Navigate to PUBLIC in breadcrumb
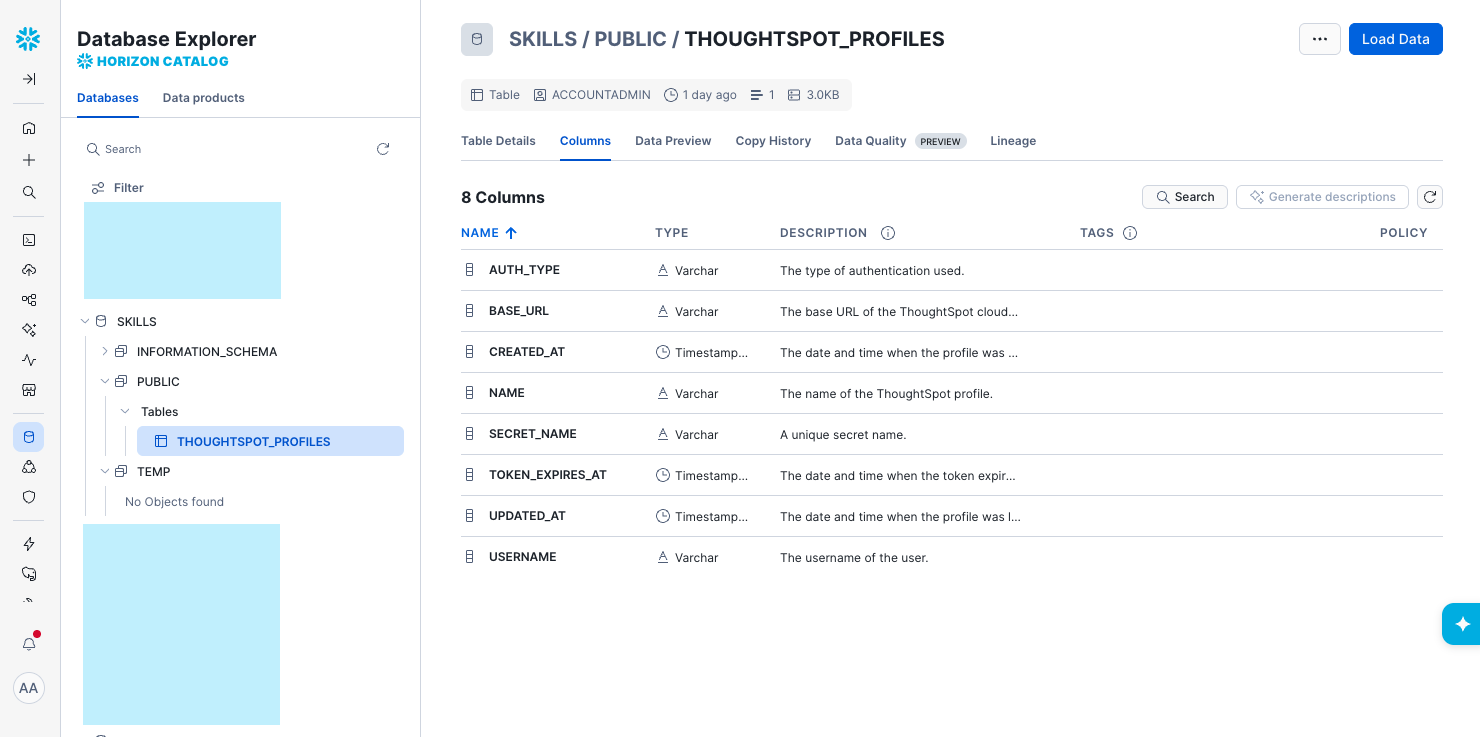The height and width of the screenshot is (737, 1480). click(630, 39)
